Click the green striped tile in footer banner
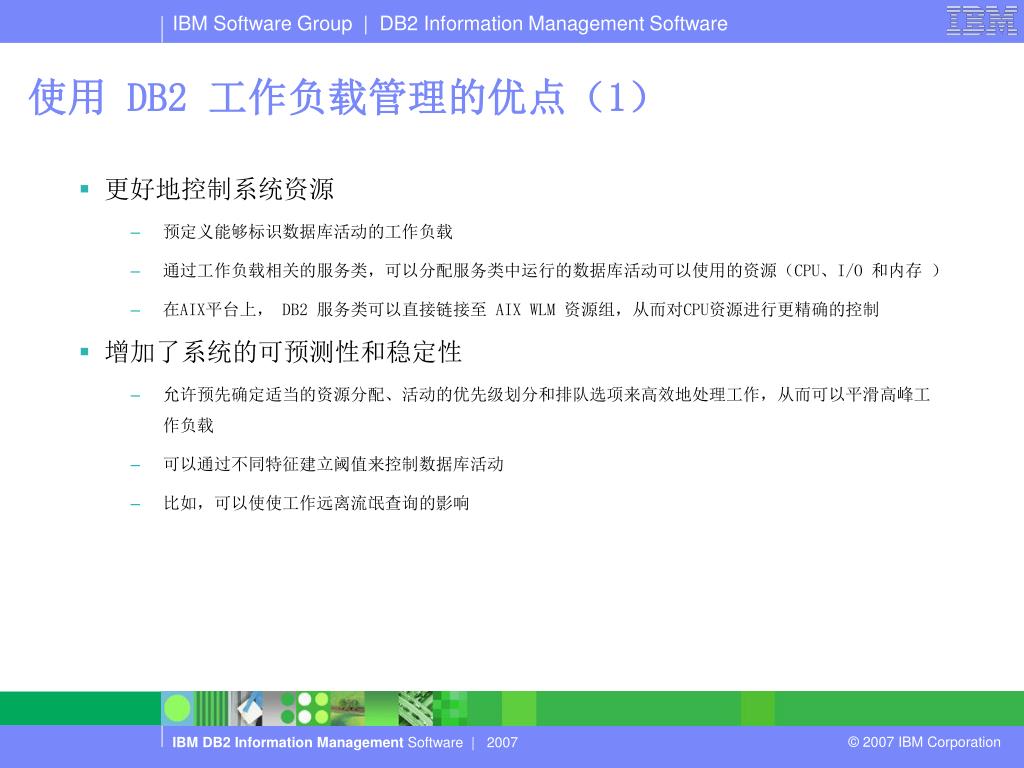Image resolution: width=1024 pixels, height=768 pixels. click(x=212, y=709)
